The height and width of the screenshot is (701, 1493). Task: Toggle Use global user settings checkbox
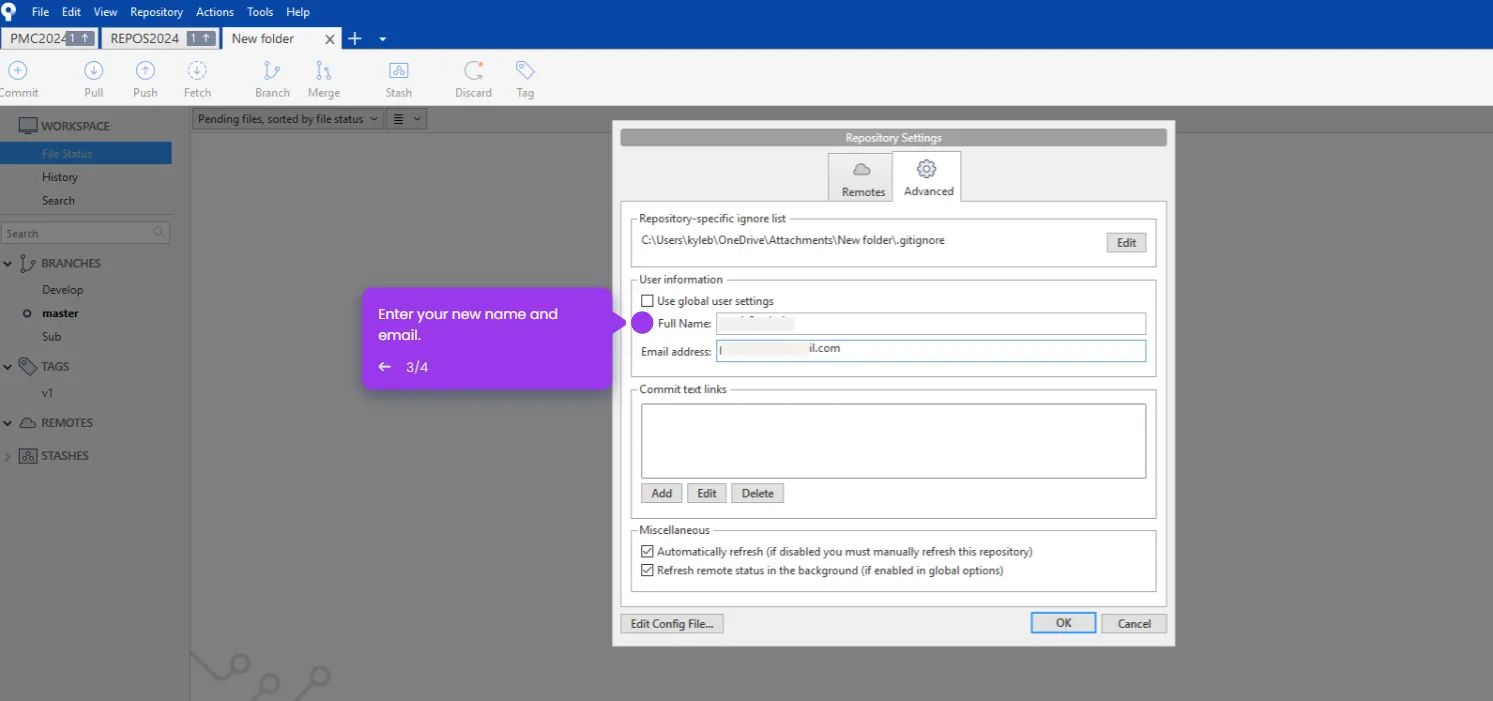pyautogui.click(x=647, y=301)
